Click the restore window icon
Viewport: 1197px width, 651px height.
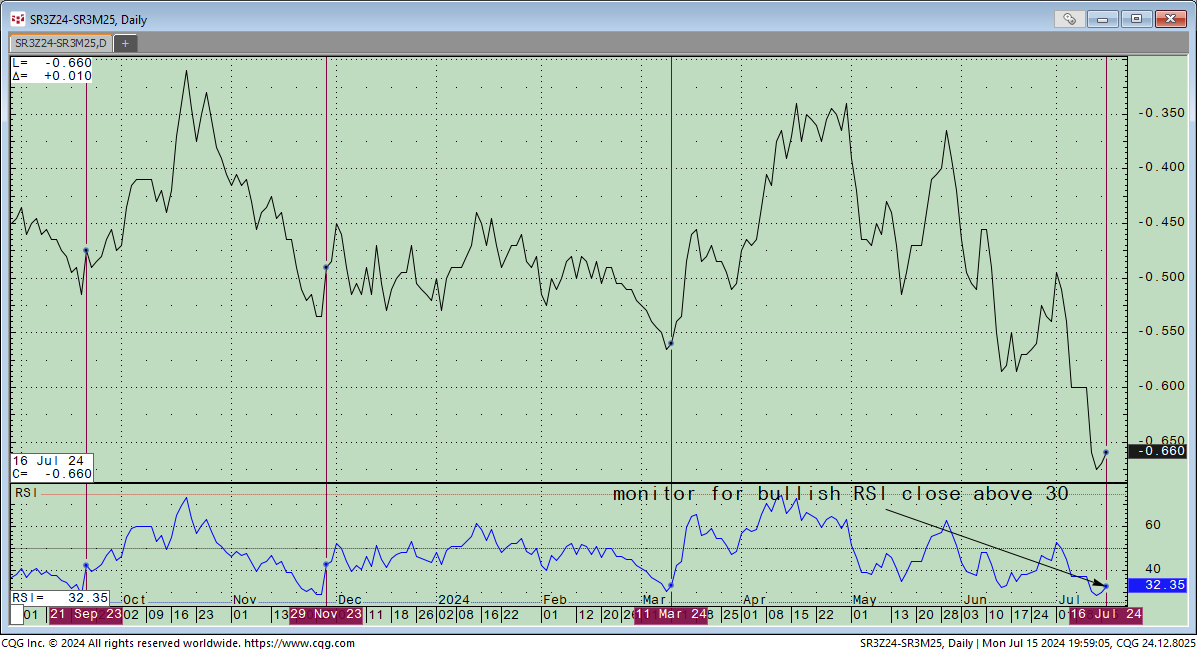coord(1135,18)
